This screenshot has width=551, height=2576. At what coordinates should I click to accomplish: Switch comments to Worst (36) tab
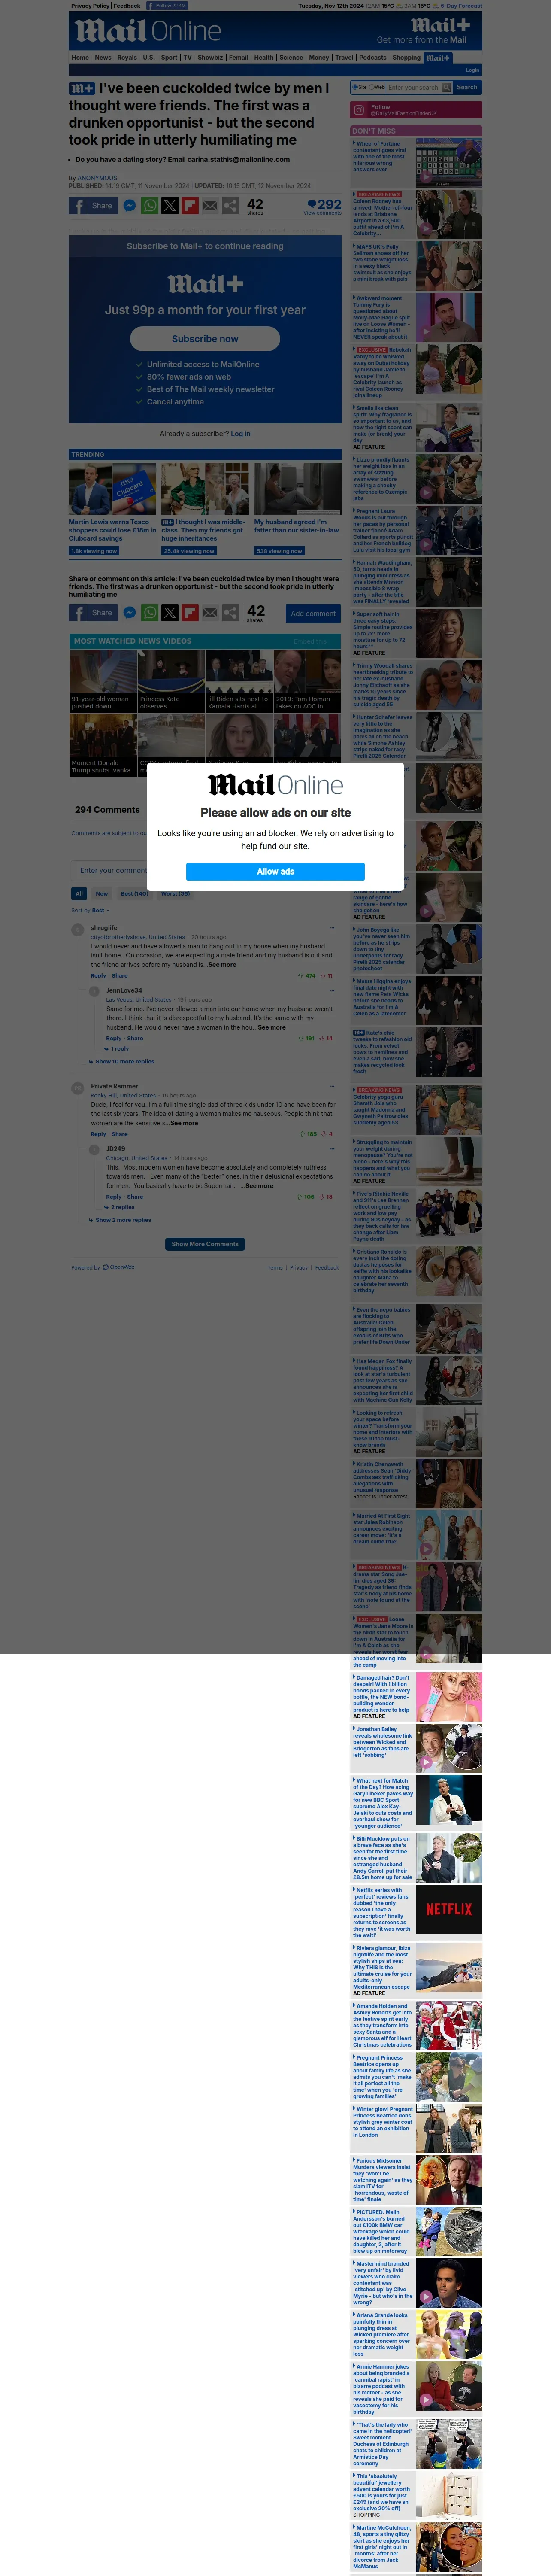point(175,893)
